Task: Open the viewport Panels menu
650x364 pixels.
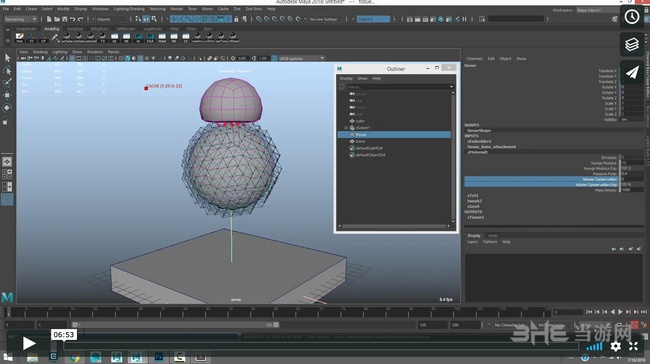Action: pos(114,52)
